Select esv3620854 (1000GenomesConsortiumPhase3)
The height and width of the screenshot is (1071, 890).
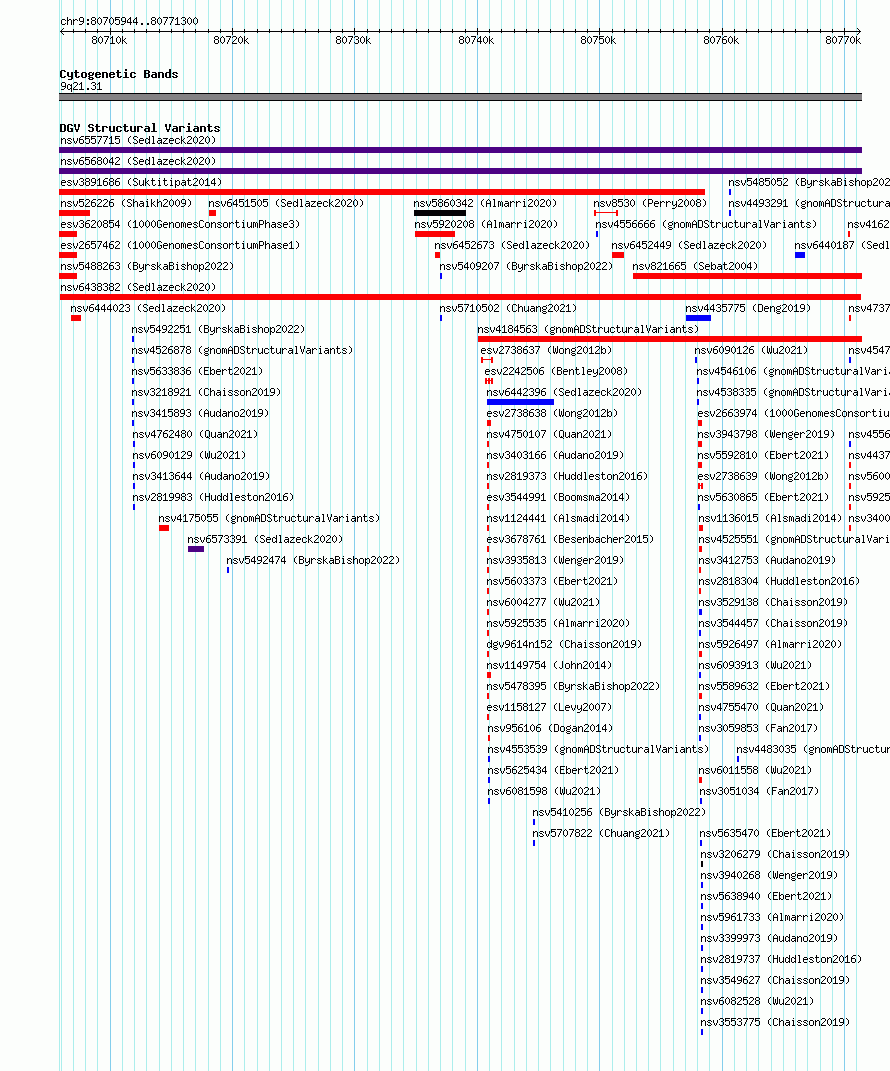[180, 224]
